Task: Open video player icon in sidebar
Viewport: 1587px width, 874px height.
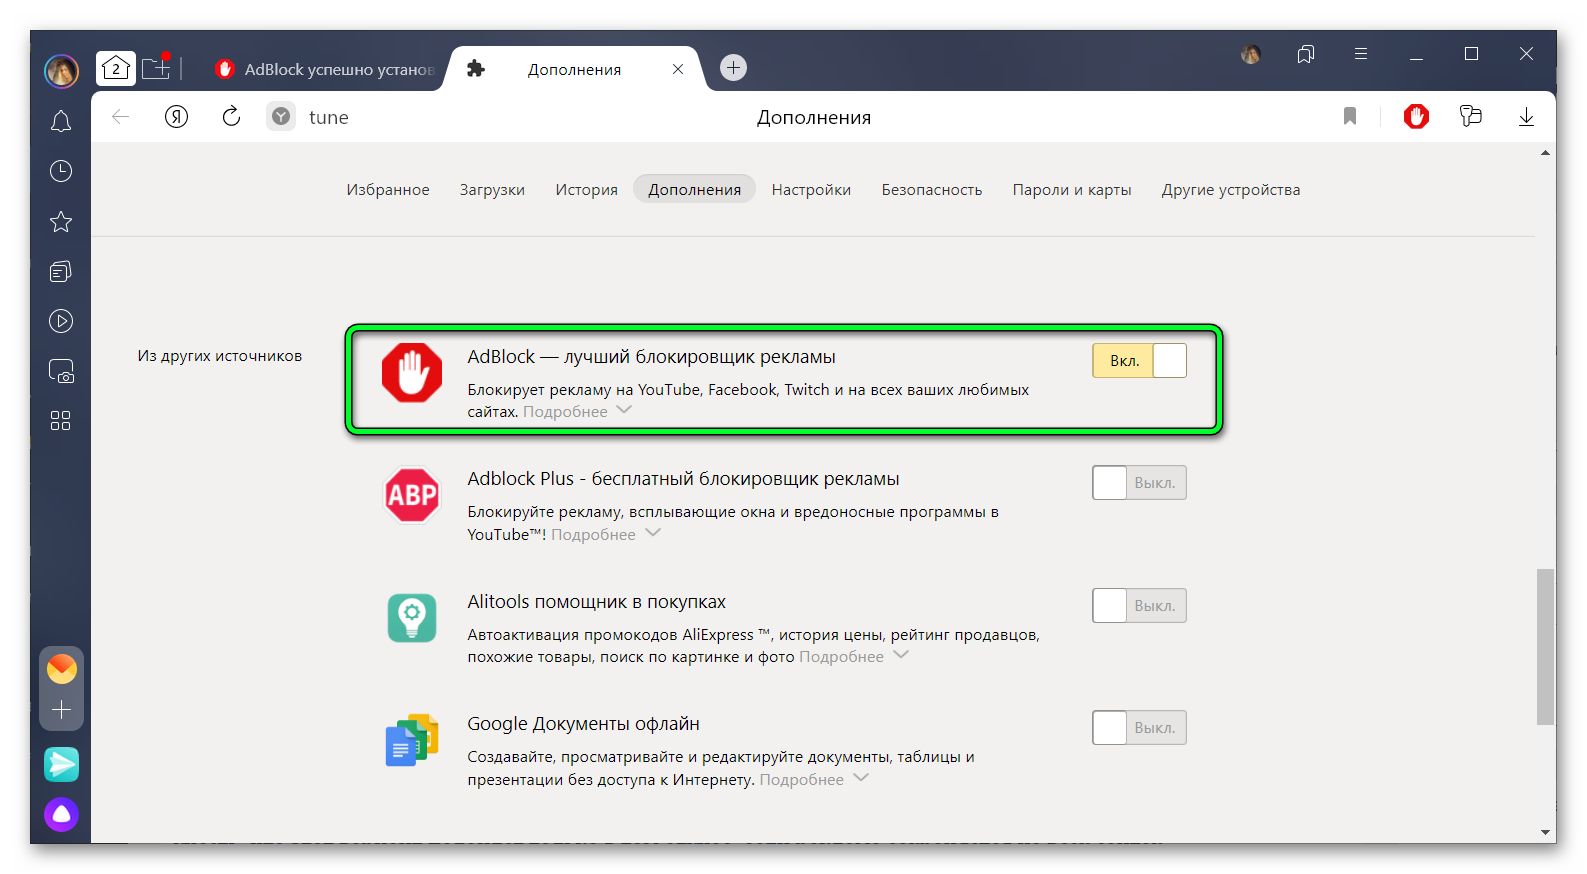Action: [61, 321]
